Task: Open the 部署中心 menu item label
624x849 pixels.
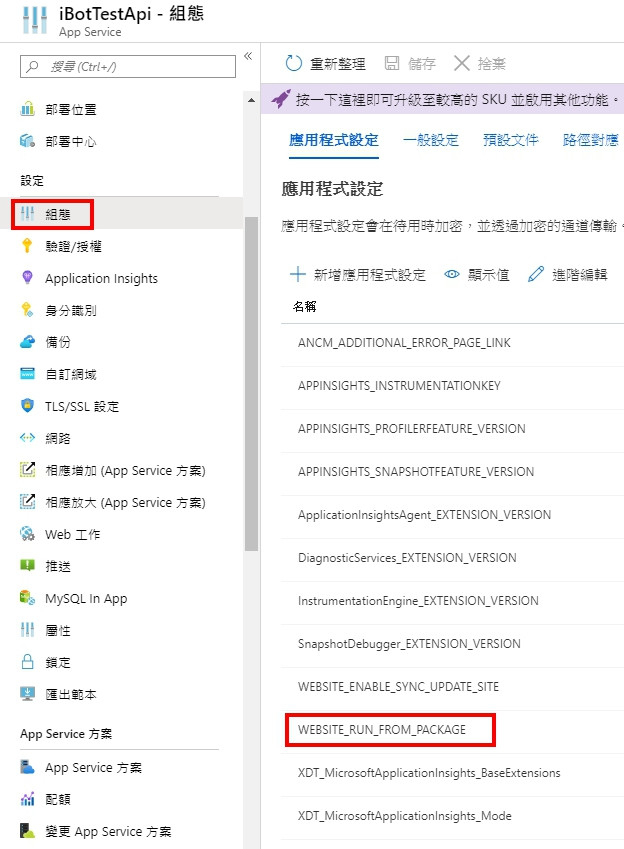Action: coord(71,141)
